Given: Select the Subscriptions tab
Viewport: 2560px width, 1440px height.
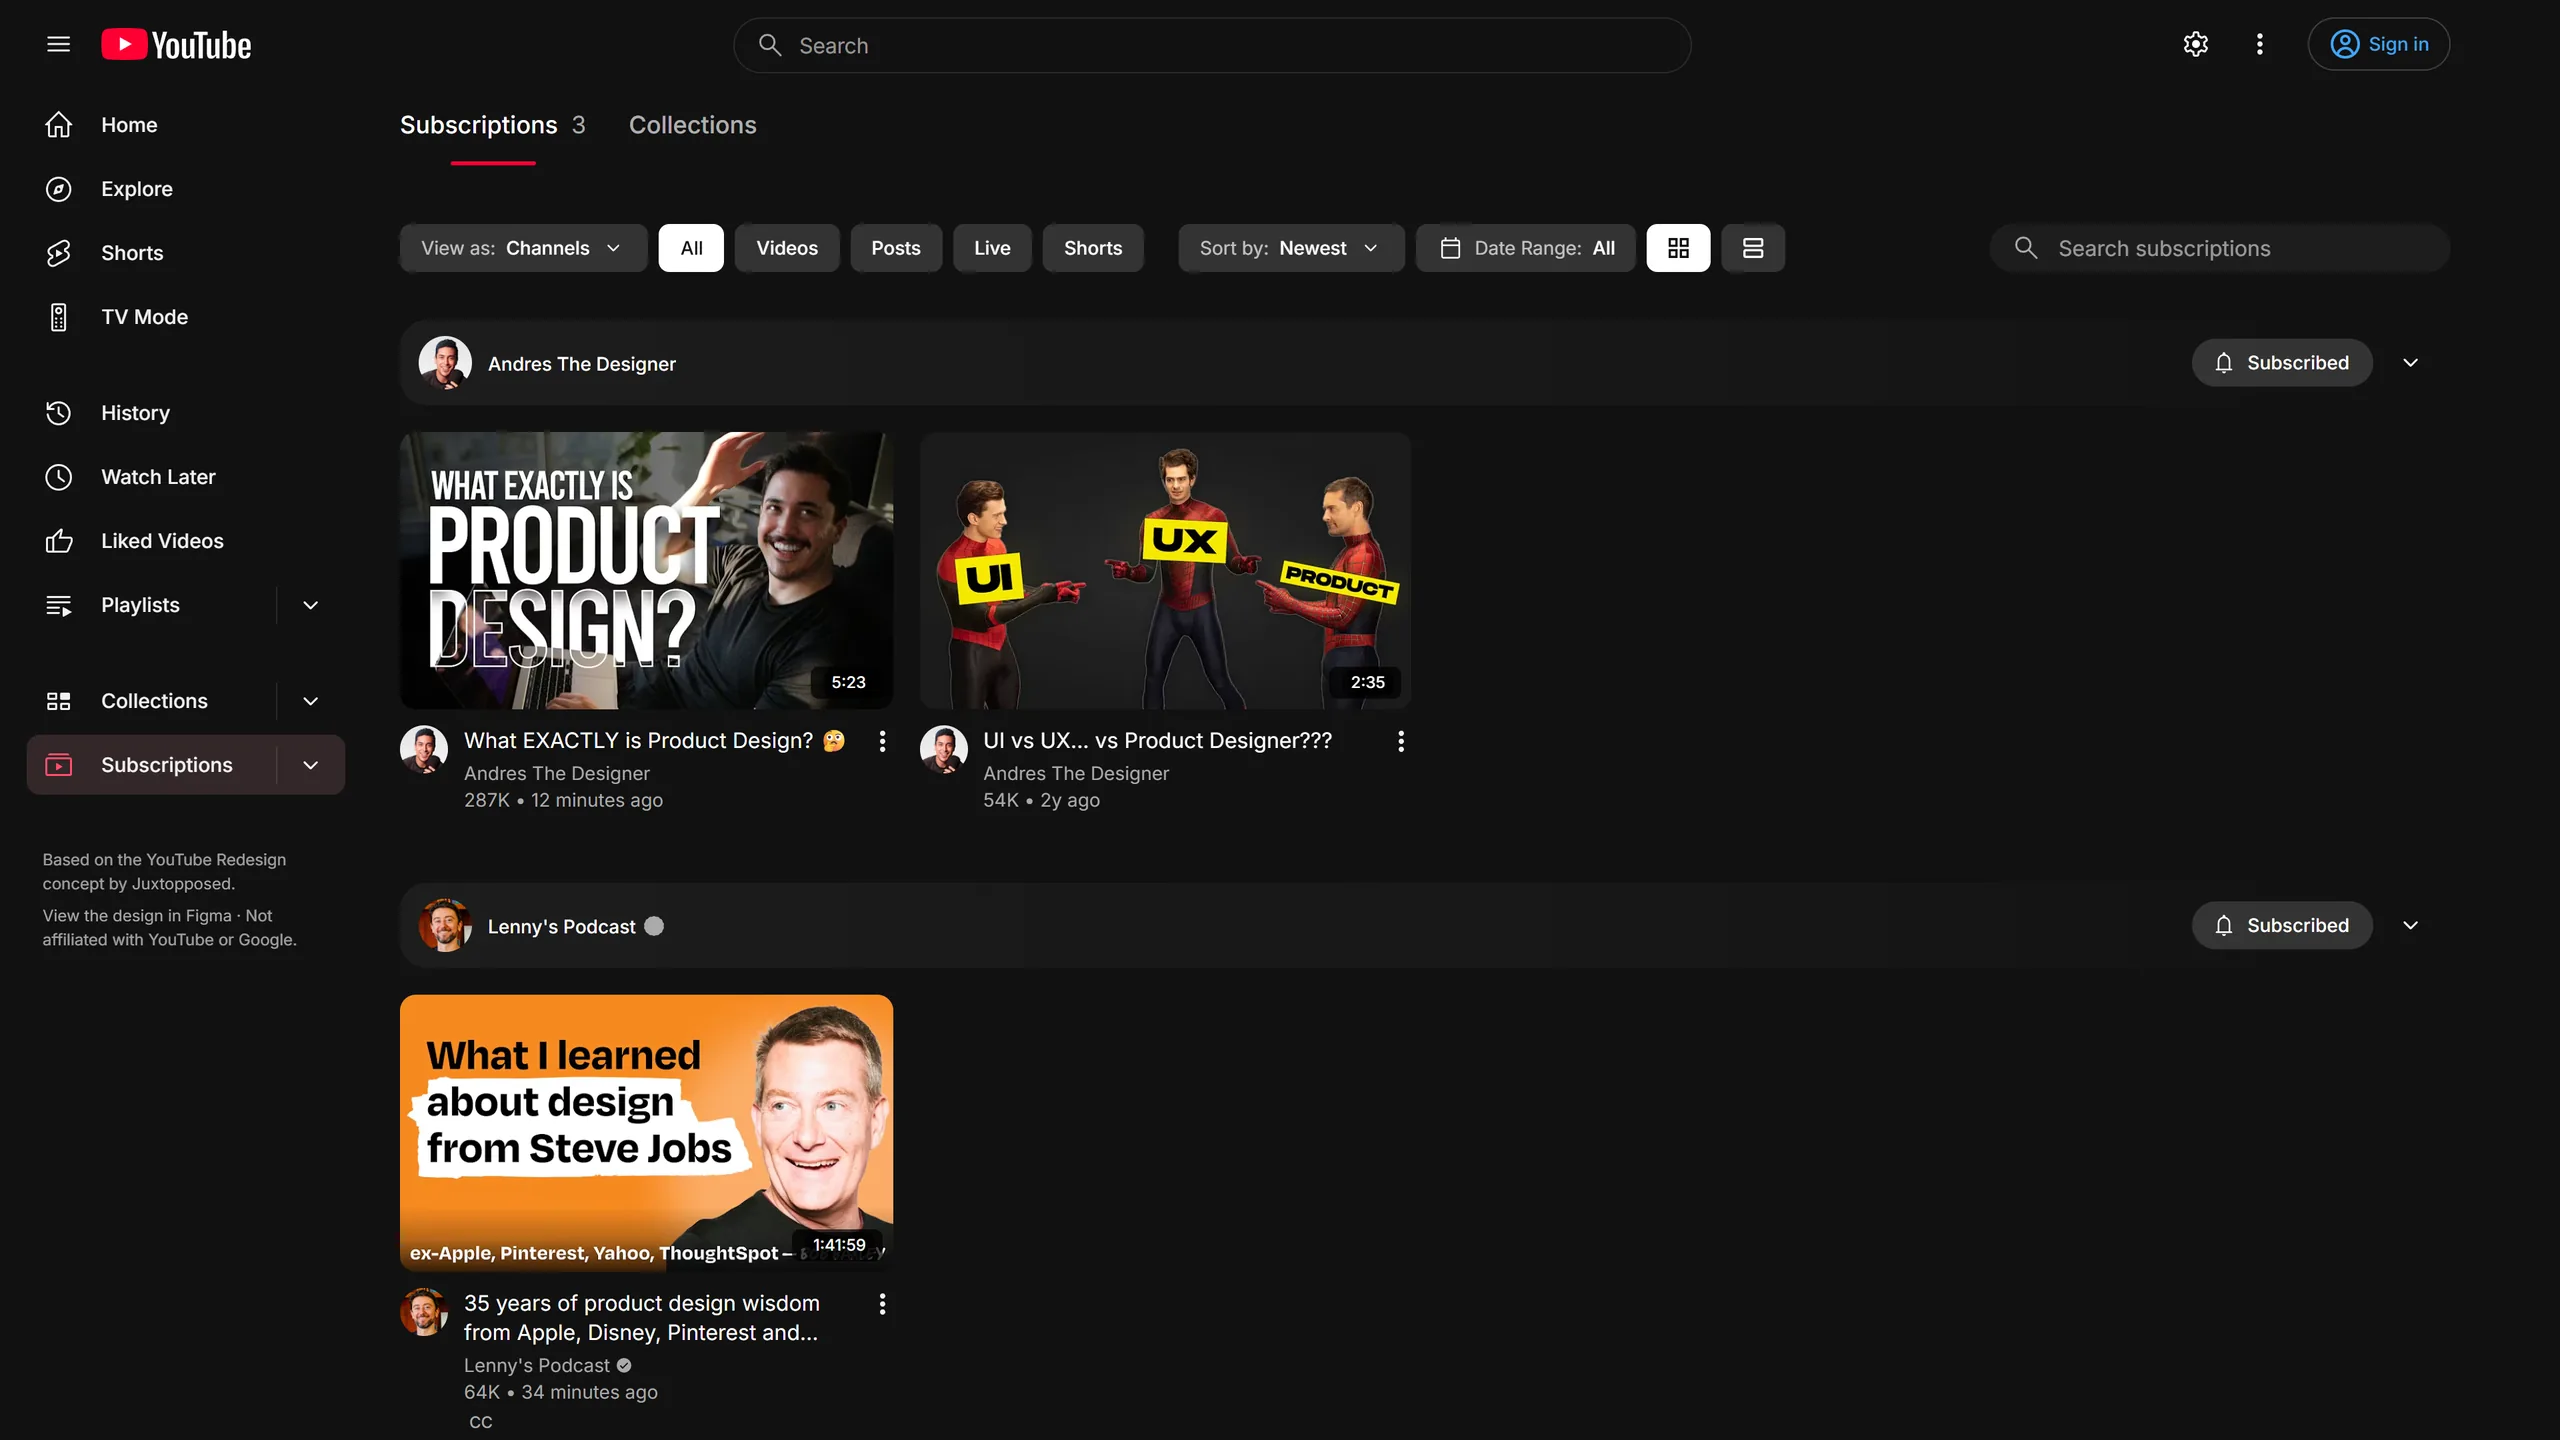Looking at the screenshot, I should pos(493,125).
